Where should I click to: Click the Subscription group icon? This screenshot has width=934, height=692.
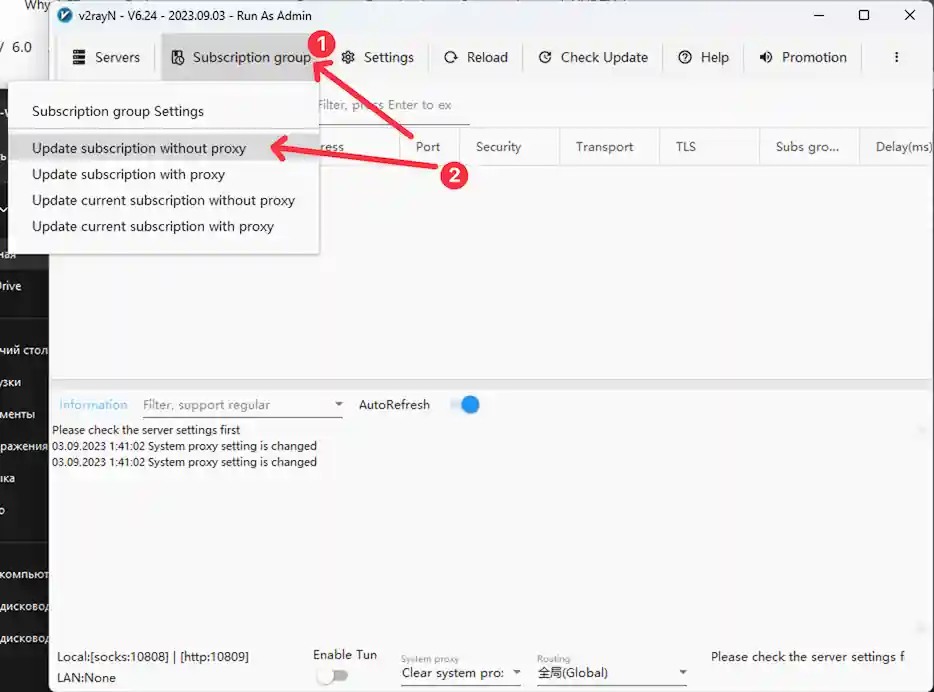pyautogui.click(x=177, y=58)
